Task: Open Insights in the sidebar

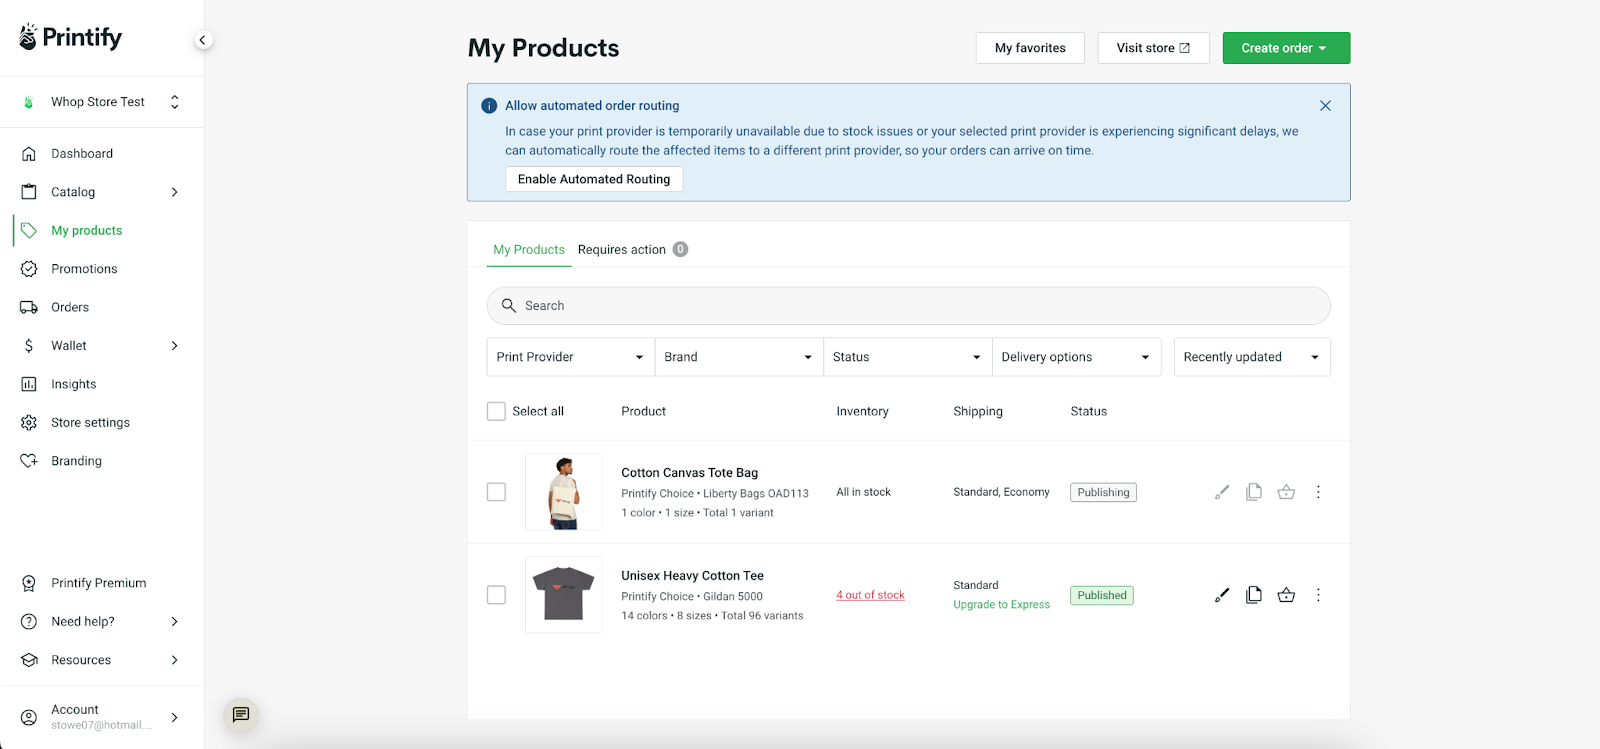Action: point(74,384)
